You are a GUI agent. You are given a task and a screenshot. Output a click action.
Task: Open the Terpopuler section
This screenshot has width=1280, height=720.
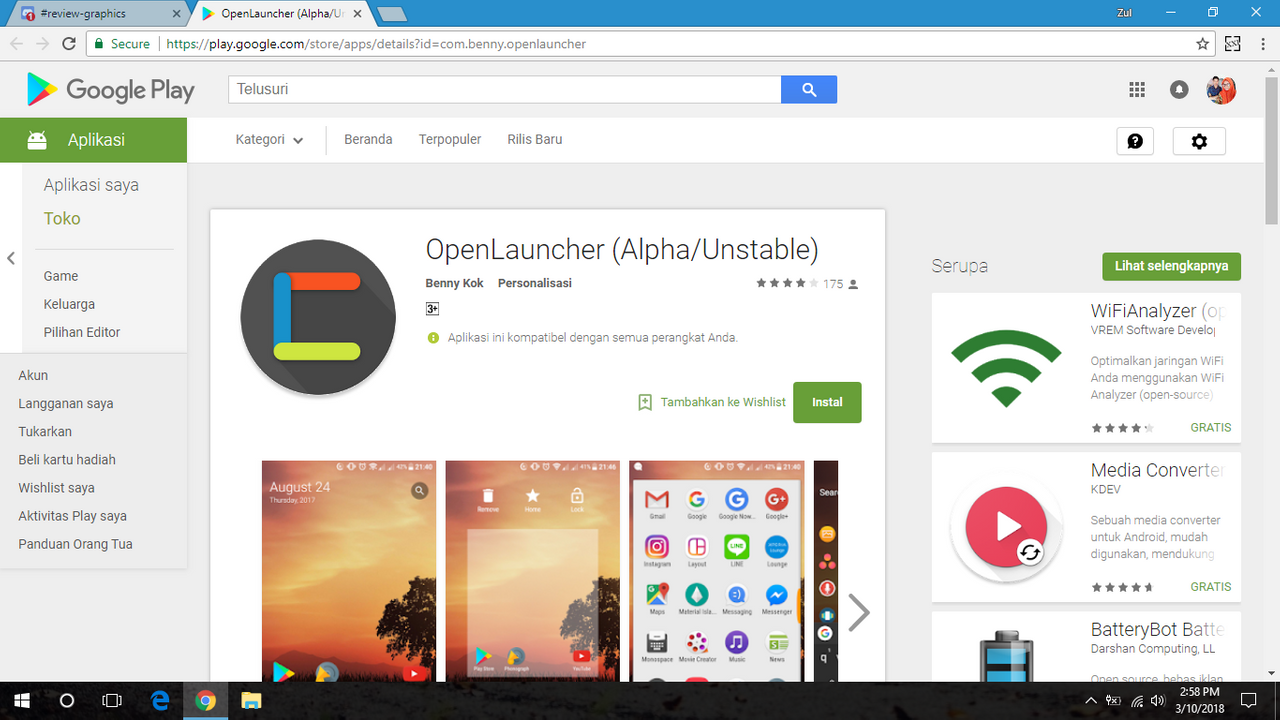click(450, 140)
